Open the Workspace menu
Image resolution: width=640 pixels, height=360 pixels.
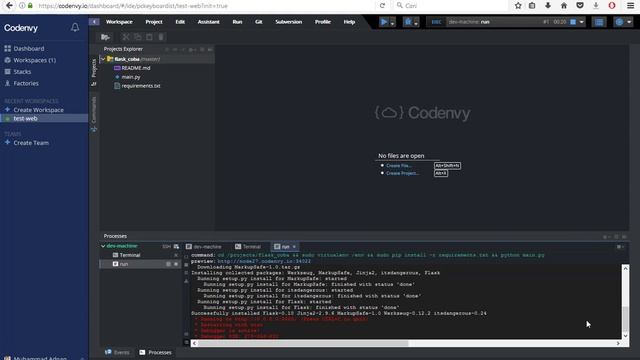119,22
